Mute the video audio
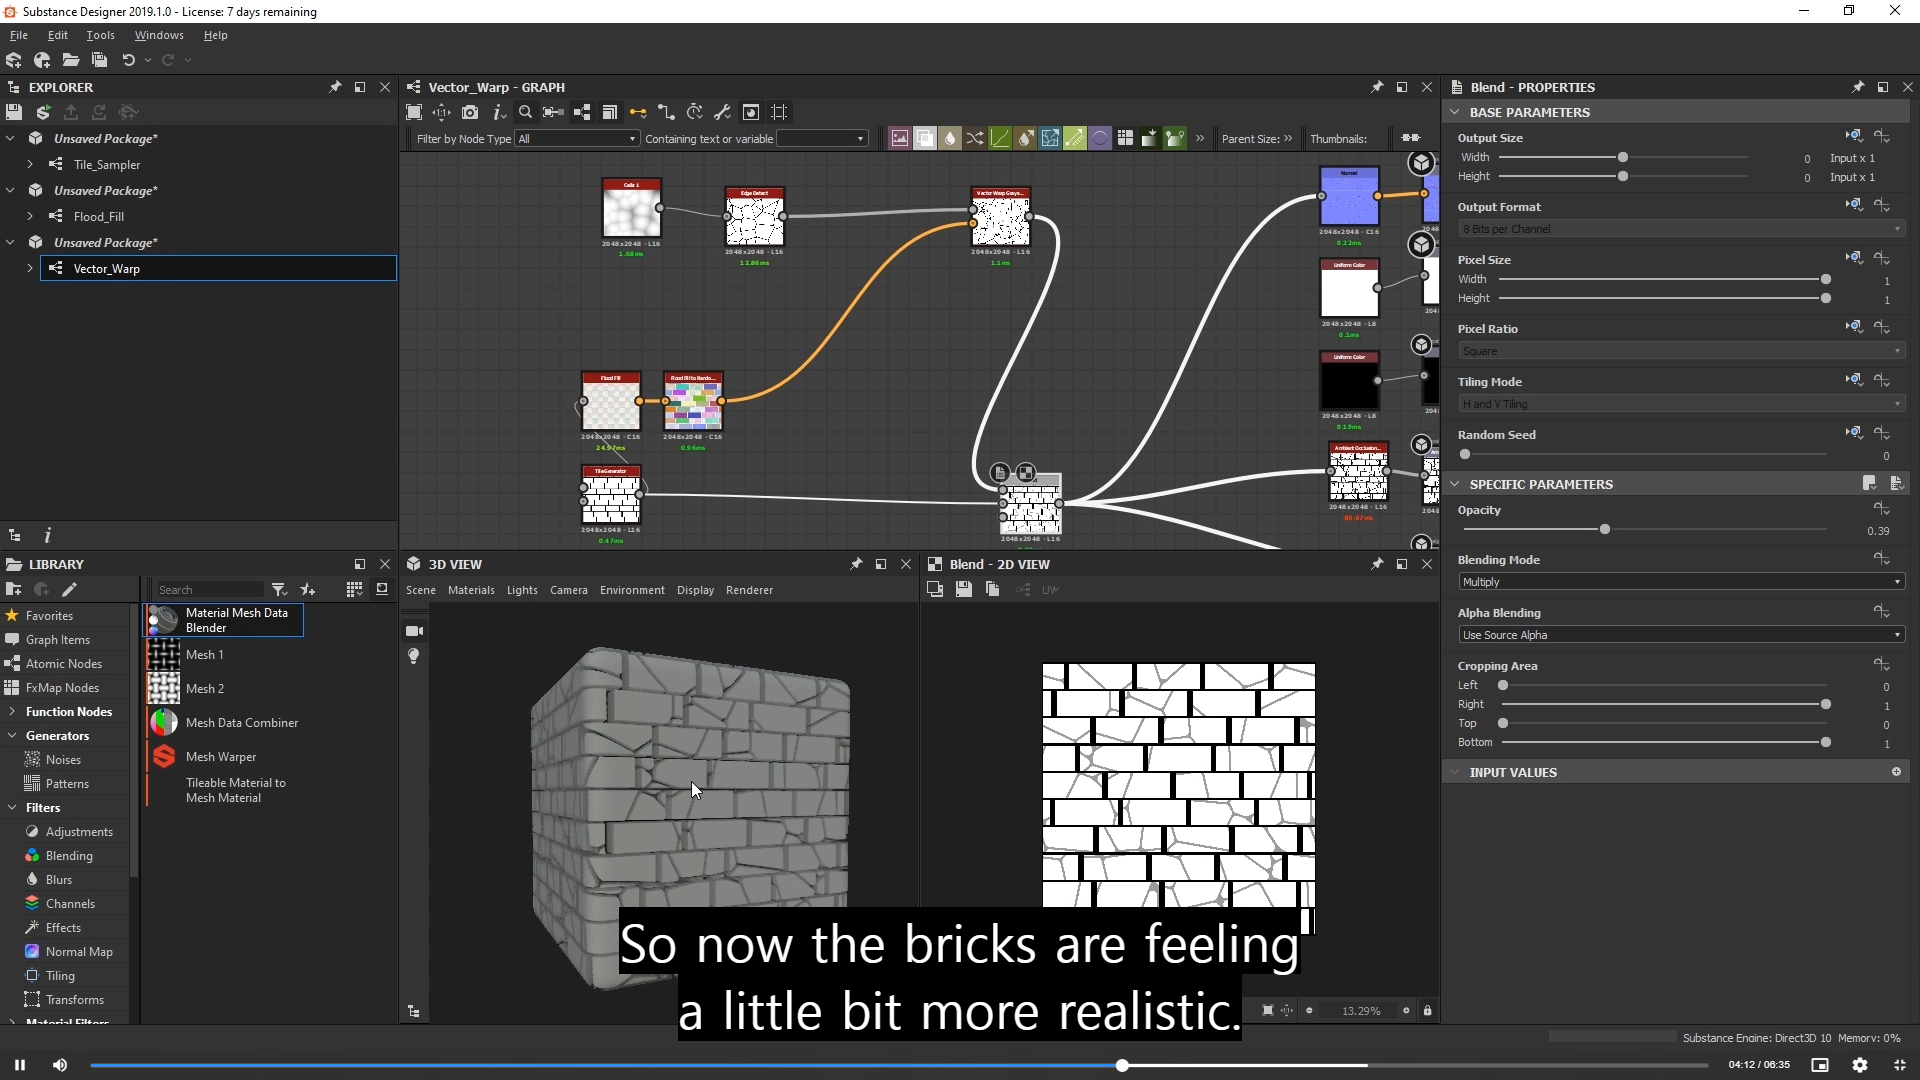Image resolution: width=1920 pixels, height=1080 pixels. point(60,1065)
